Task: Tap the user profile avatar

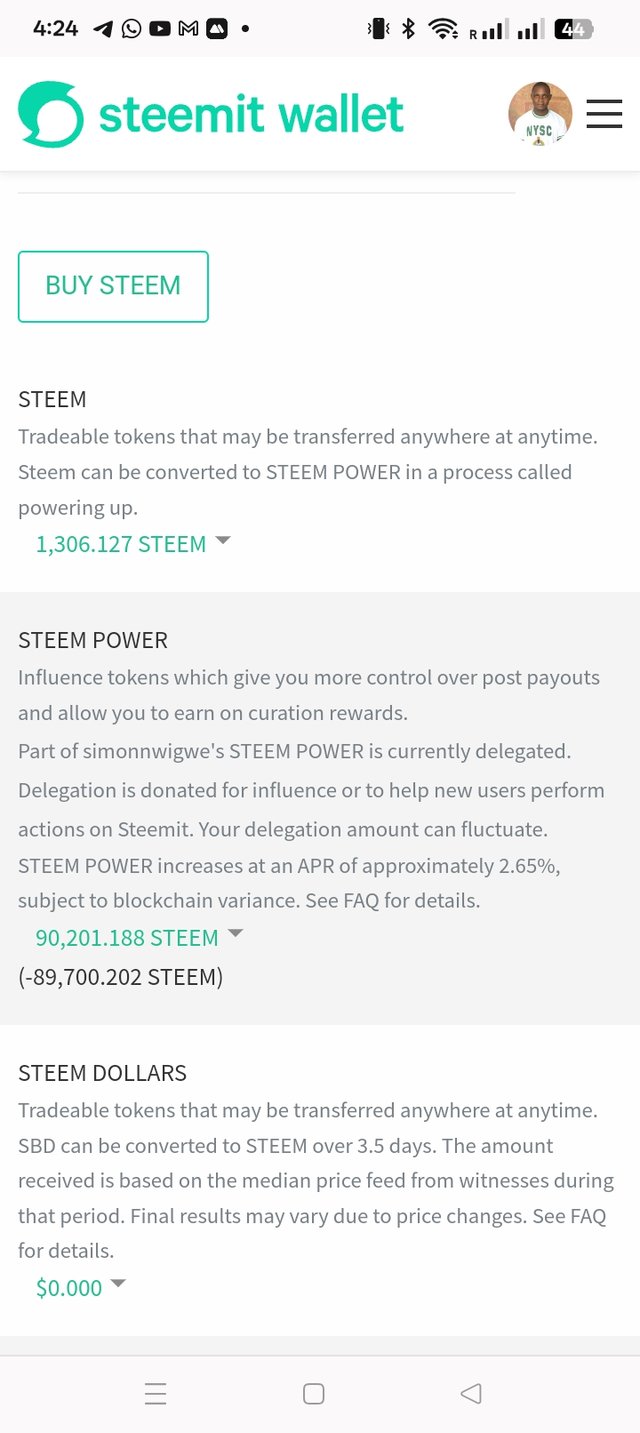Action: pos(540,114)
